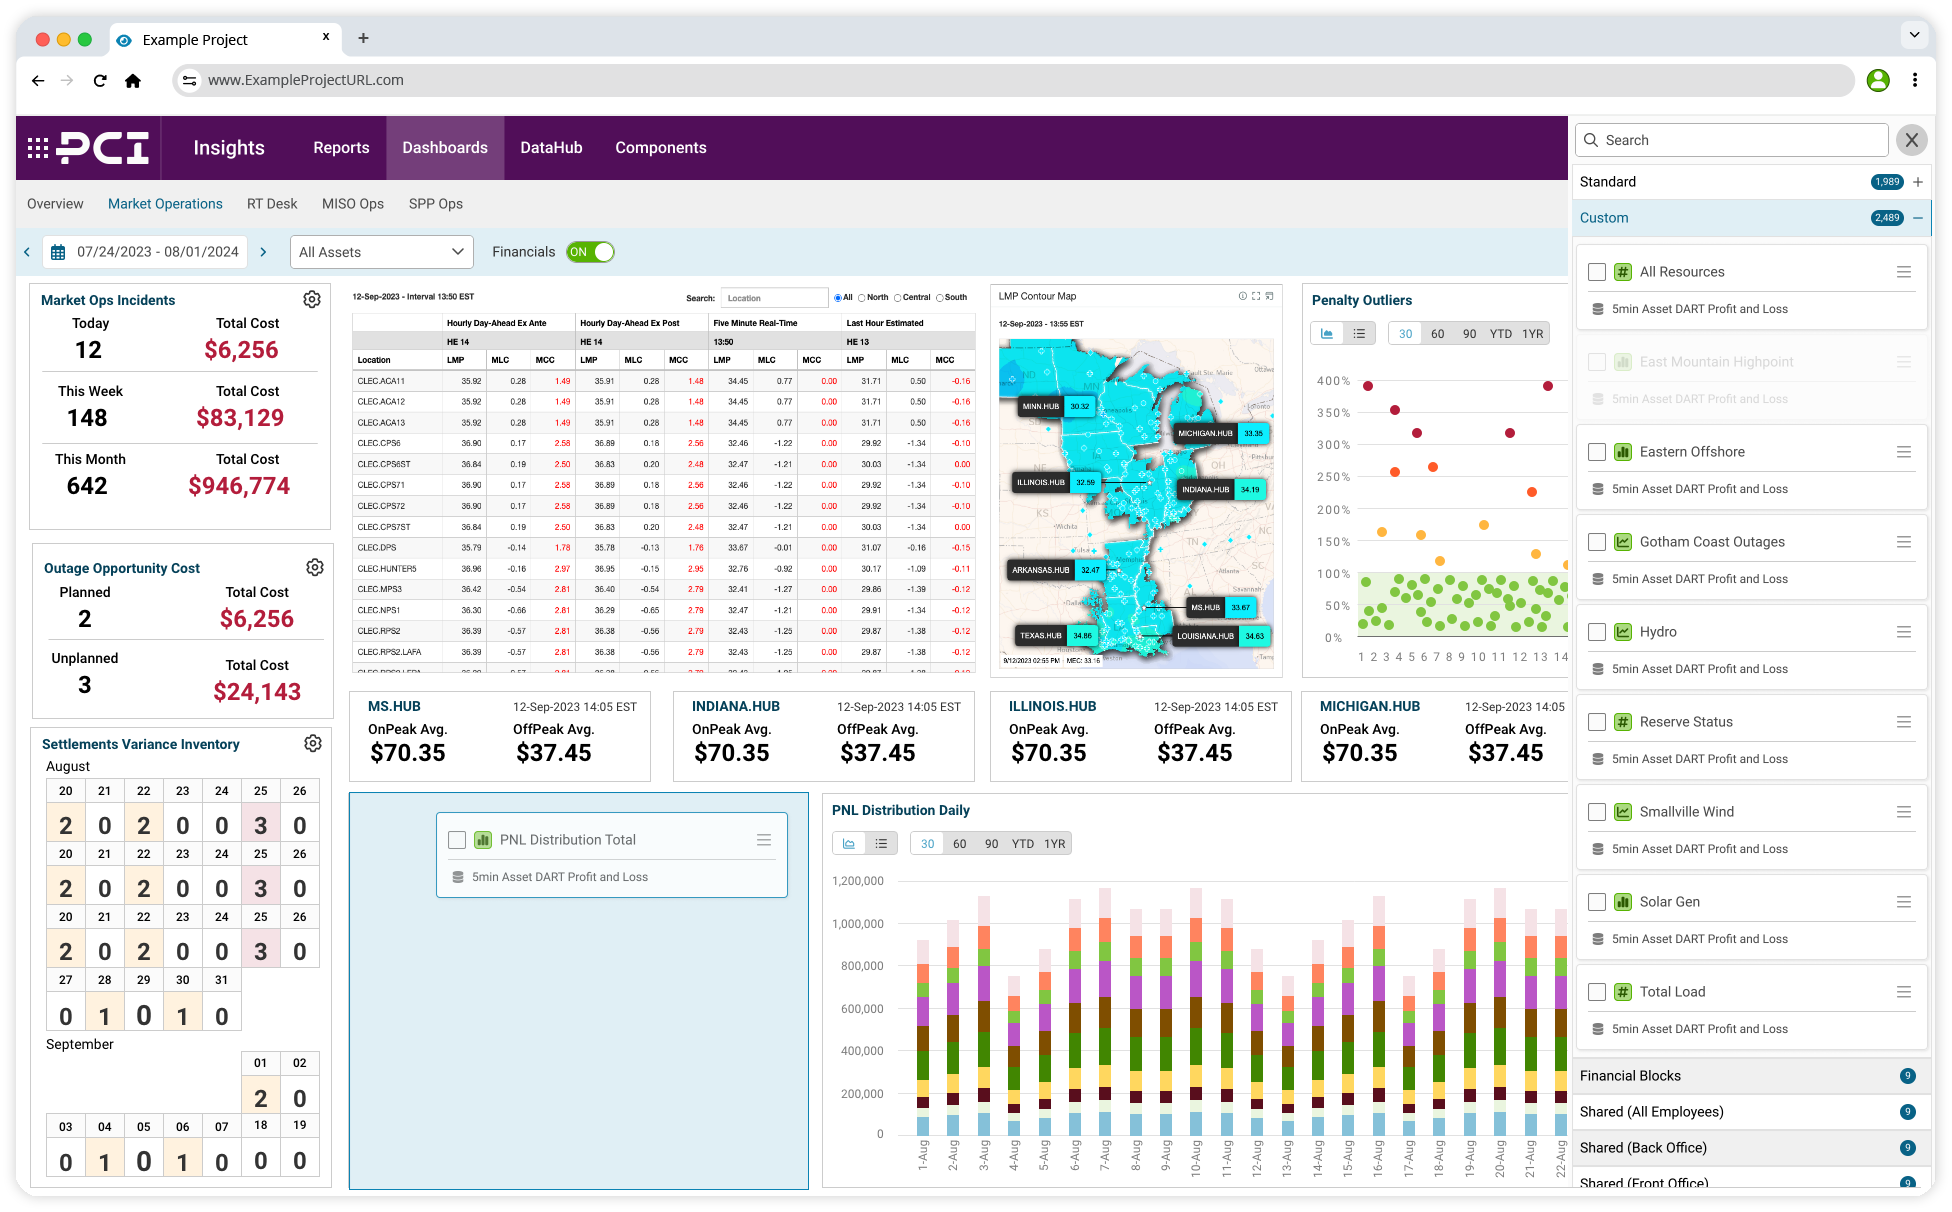Select YTD range for Penalty Outliers
This screenshot has width=1952, height=1212.
1501,333
